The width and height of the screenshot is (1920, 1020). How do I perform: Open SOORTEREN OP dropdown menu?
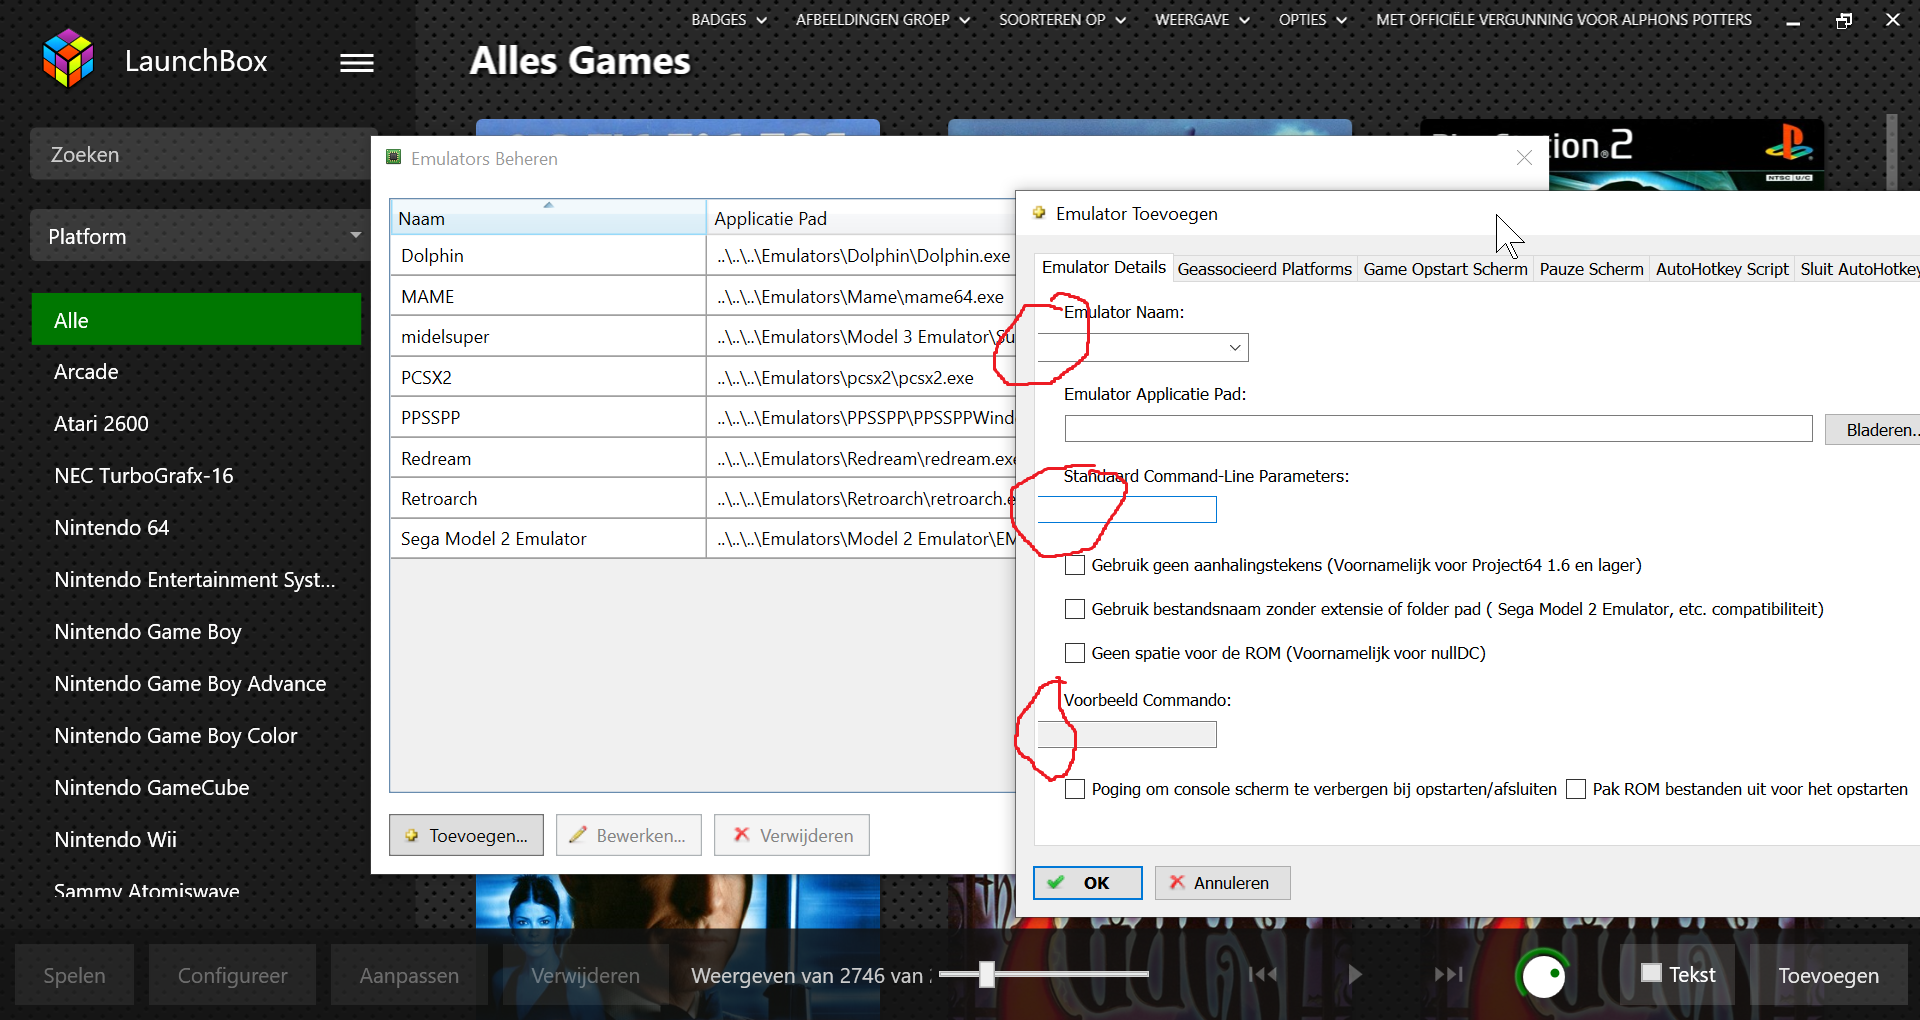pyautogui.click(x=1062, y=19)
